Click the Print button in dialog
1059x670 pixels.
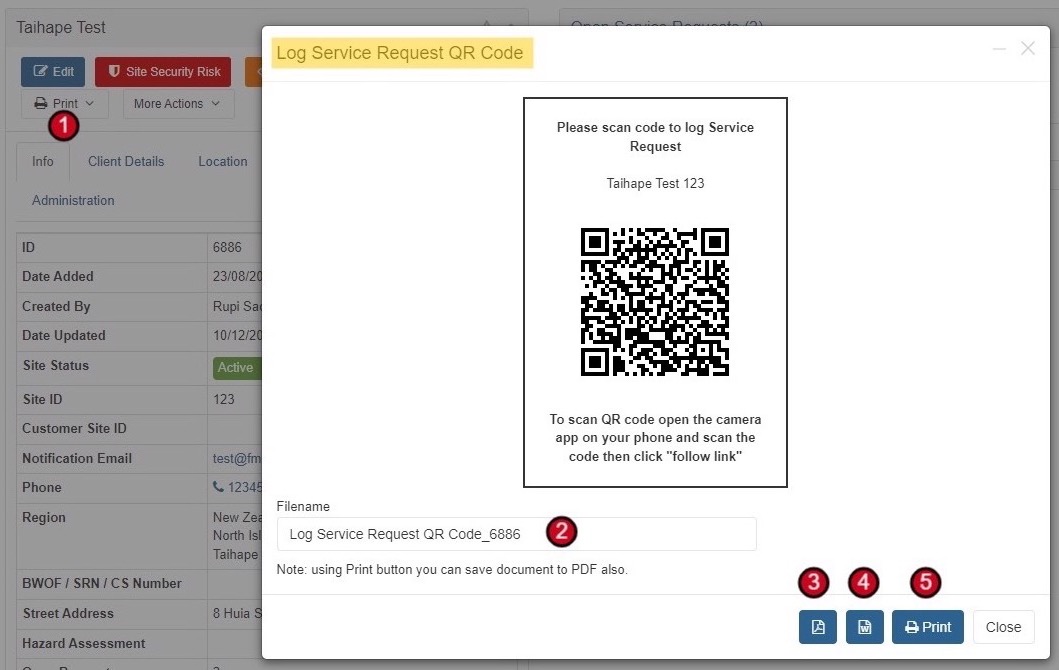coord(927,627)
